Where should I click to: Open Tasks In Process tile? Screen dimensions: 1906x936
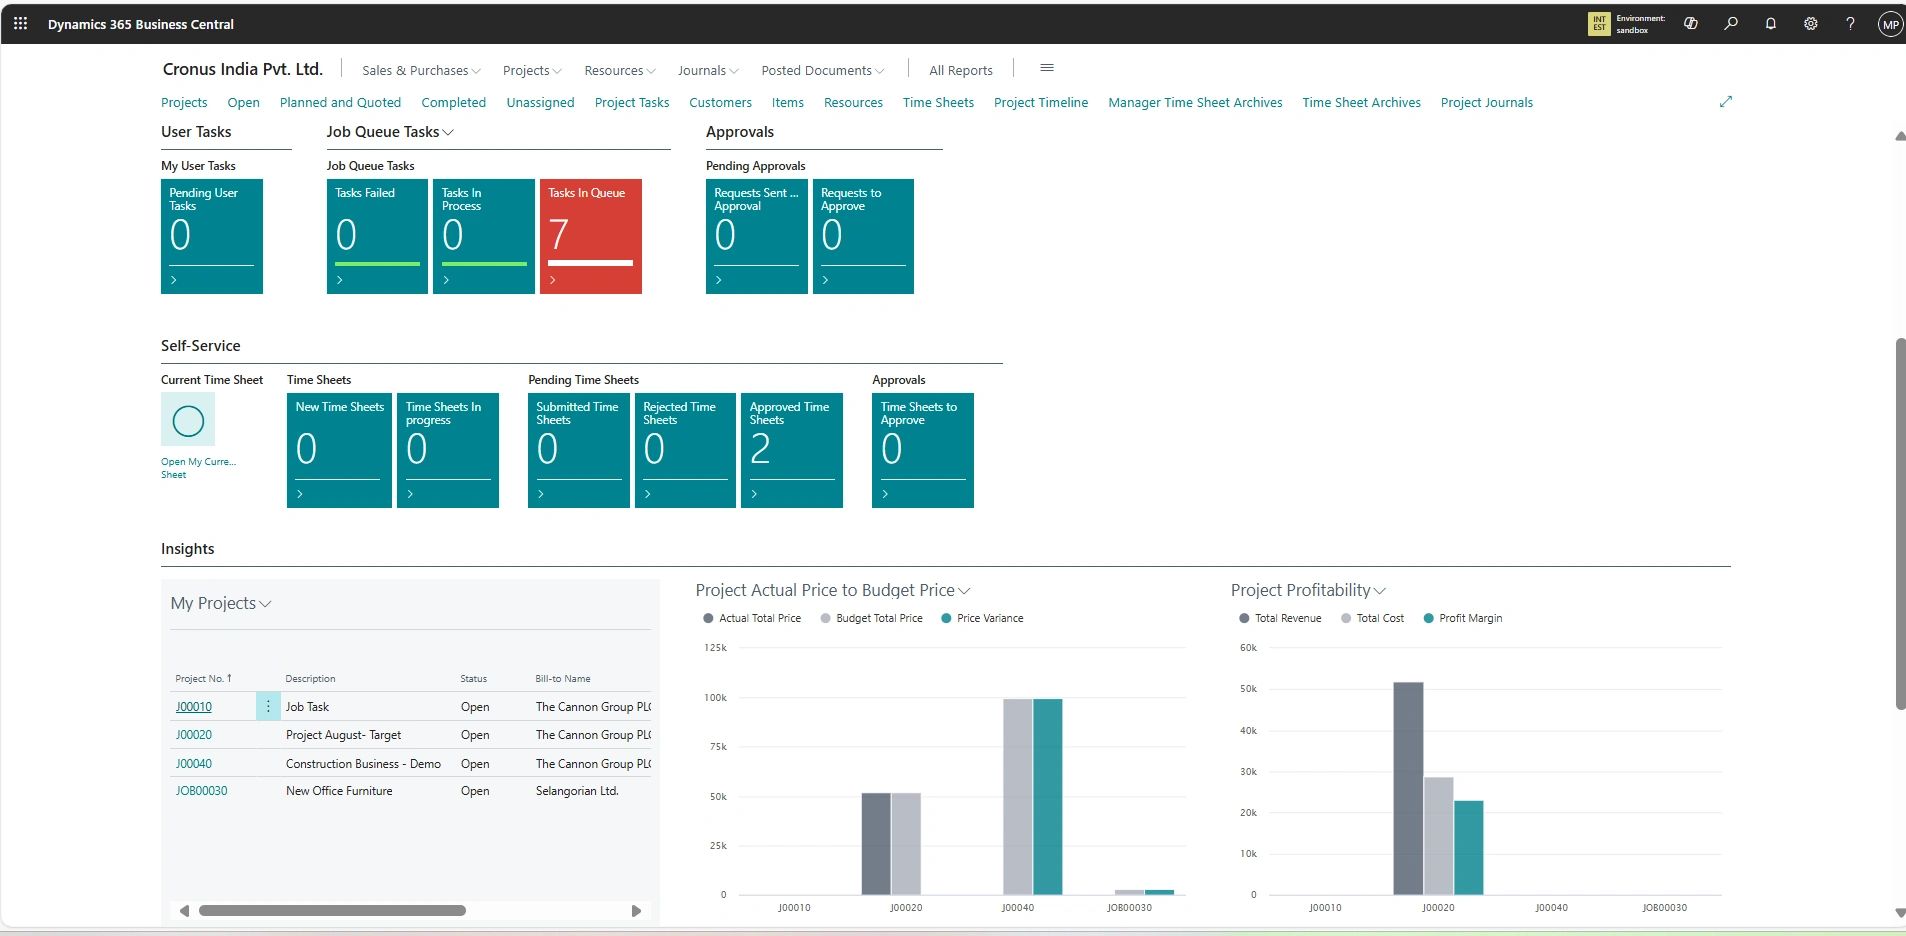pos(484,236)
